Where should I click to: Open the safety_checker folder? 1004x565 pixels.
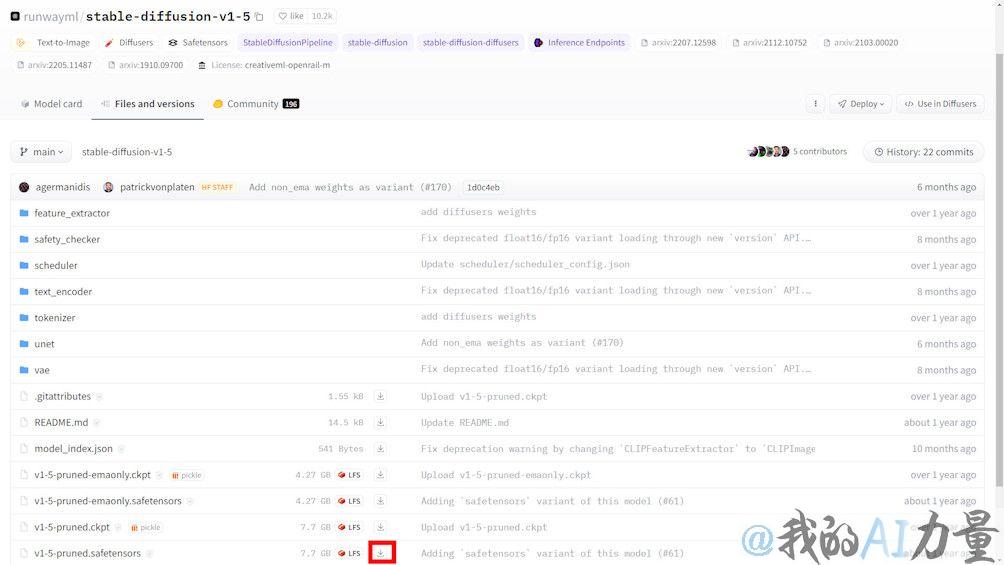click(67, 239)
